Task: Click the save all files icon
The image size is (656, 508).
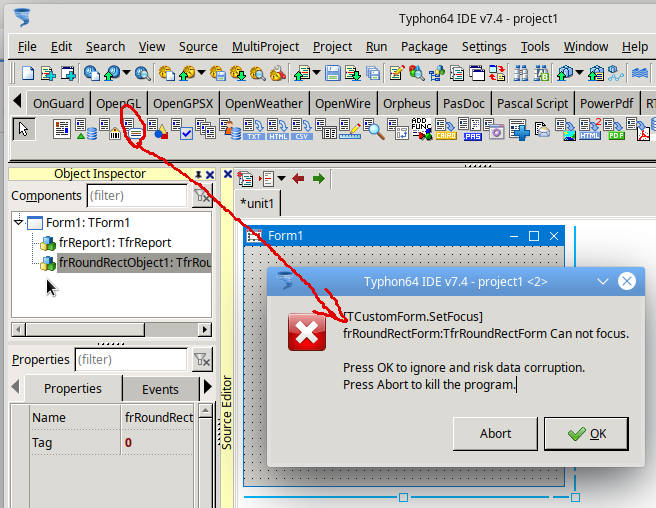Action: pos(373,74)
